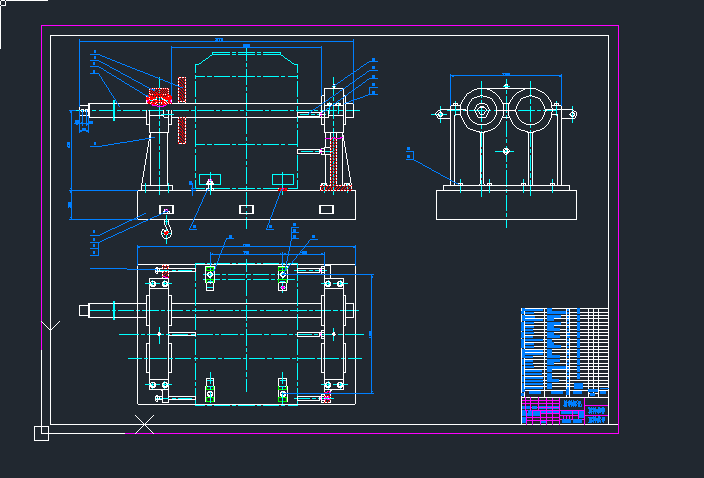Click the top-left green slotted bracket in plan view
Viewport: 704px width, 478px height.
tap(210, 274)
